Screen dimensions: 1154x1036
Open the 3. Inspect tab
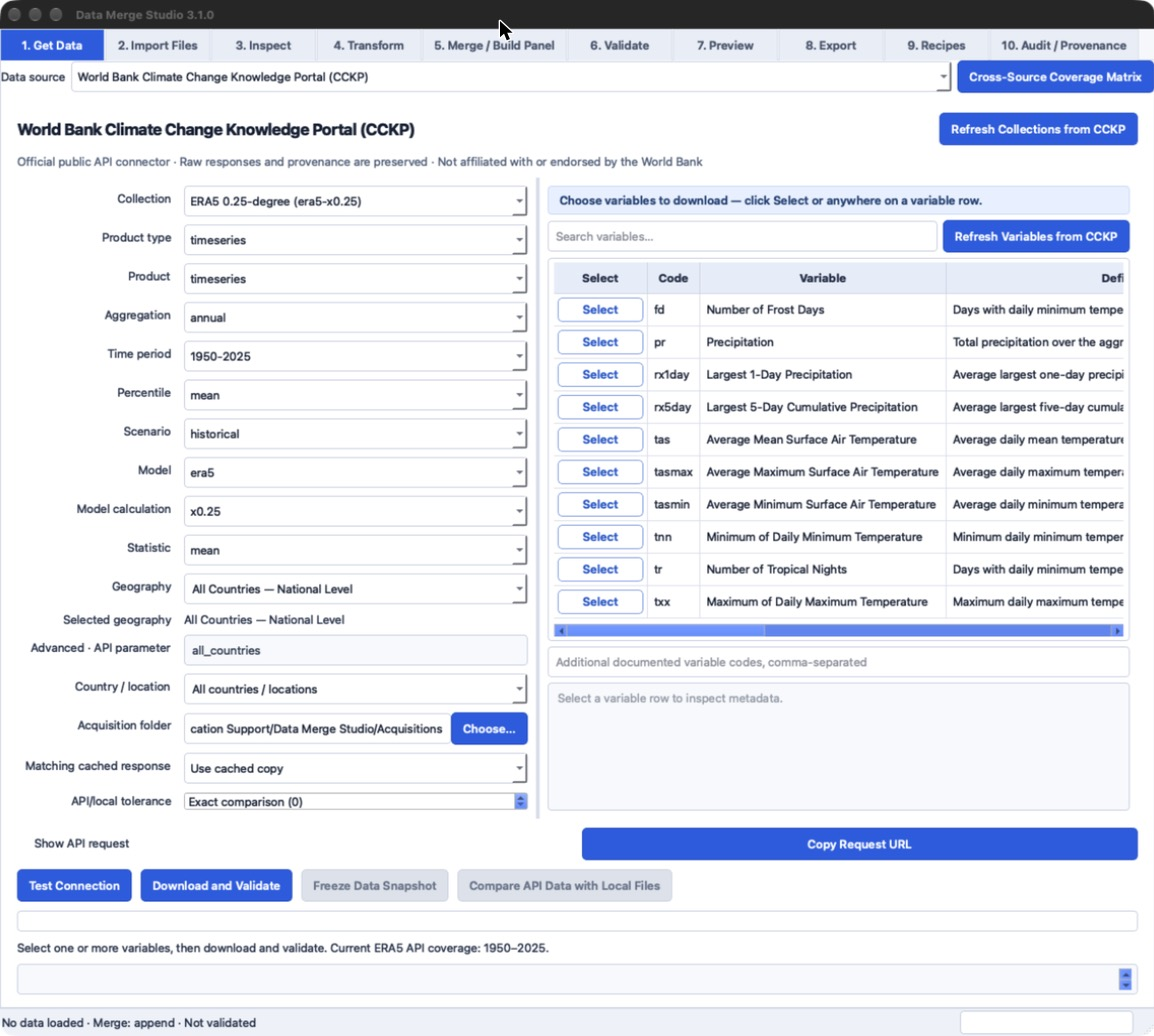263,46
